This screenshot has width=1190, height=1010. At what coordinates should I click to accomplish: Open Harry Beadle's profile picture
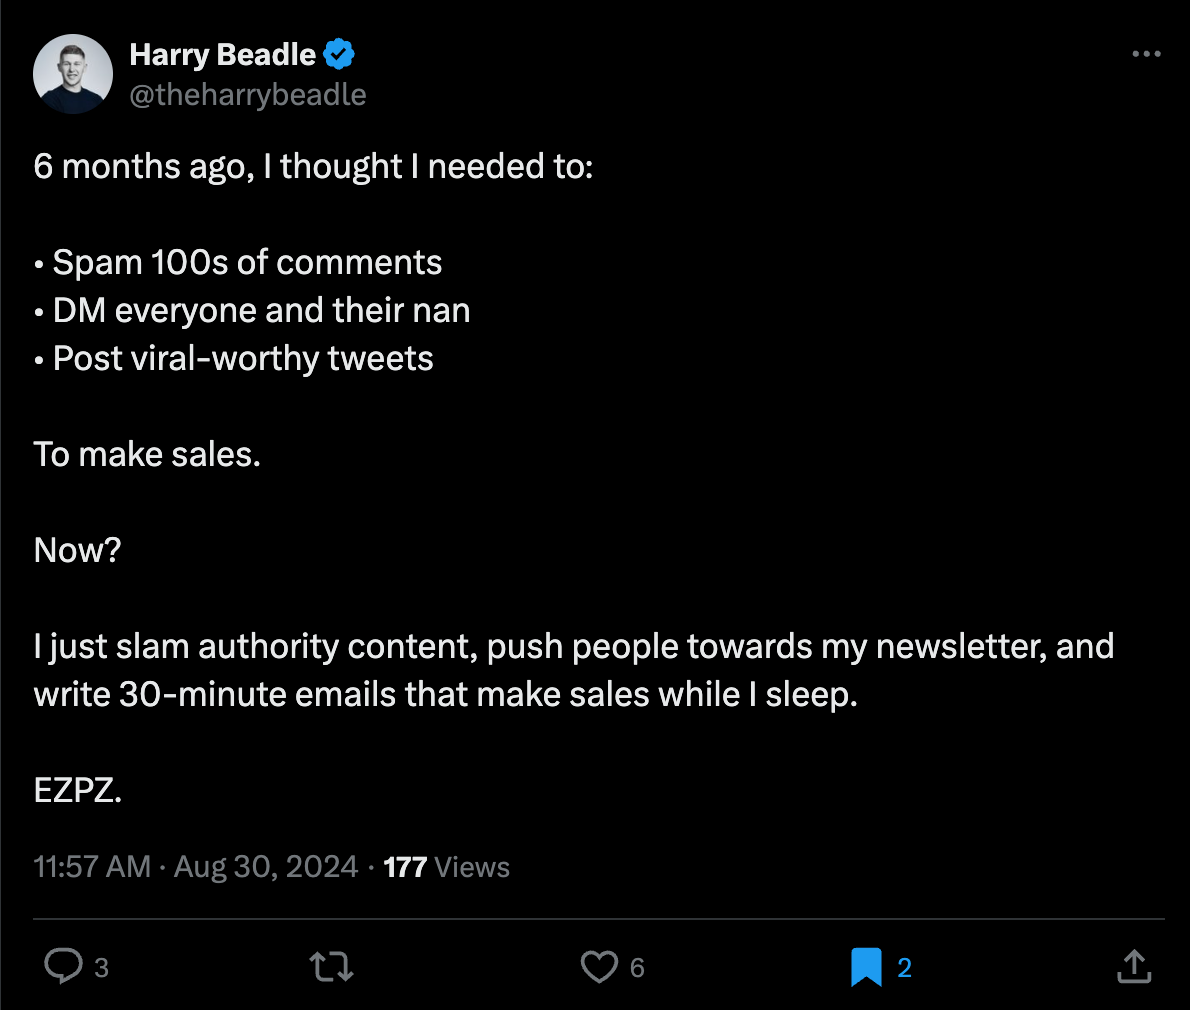pos(73,74)
